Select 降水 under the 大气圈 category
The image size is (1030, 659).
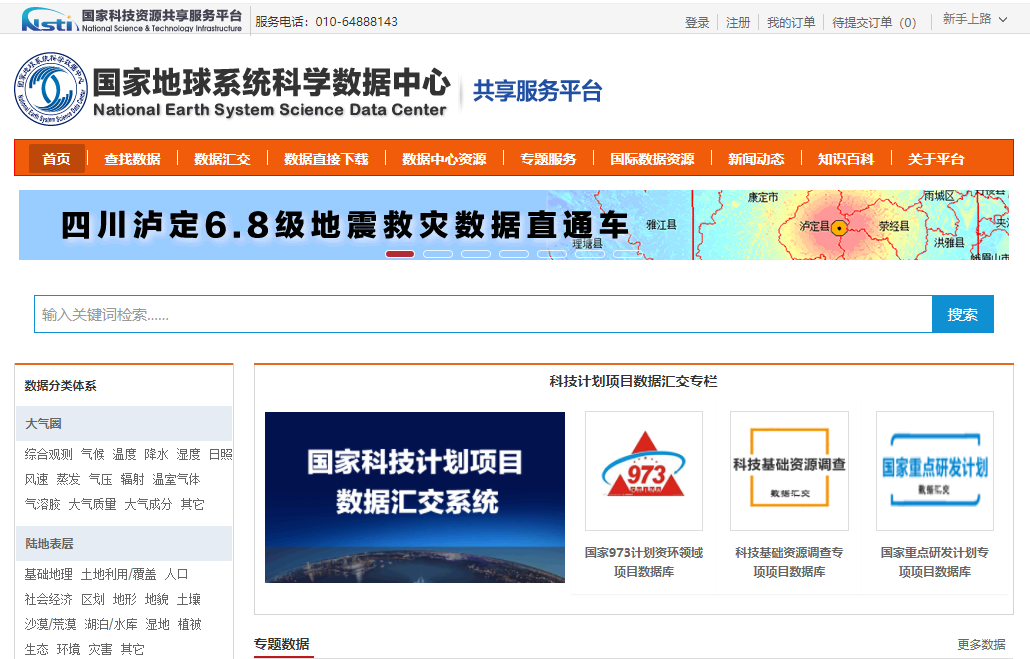coord(158,453)
